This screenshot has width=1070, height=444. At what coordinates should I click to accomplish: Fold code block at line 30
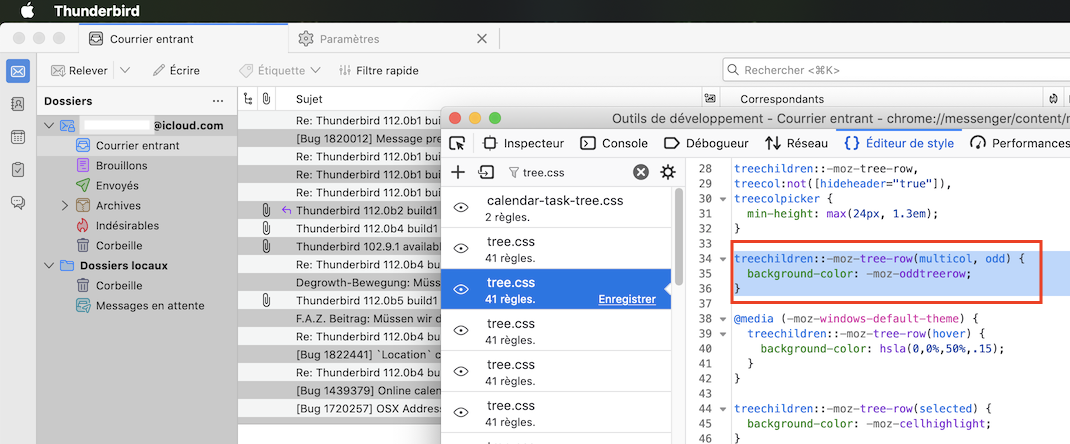(723, 198)
